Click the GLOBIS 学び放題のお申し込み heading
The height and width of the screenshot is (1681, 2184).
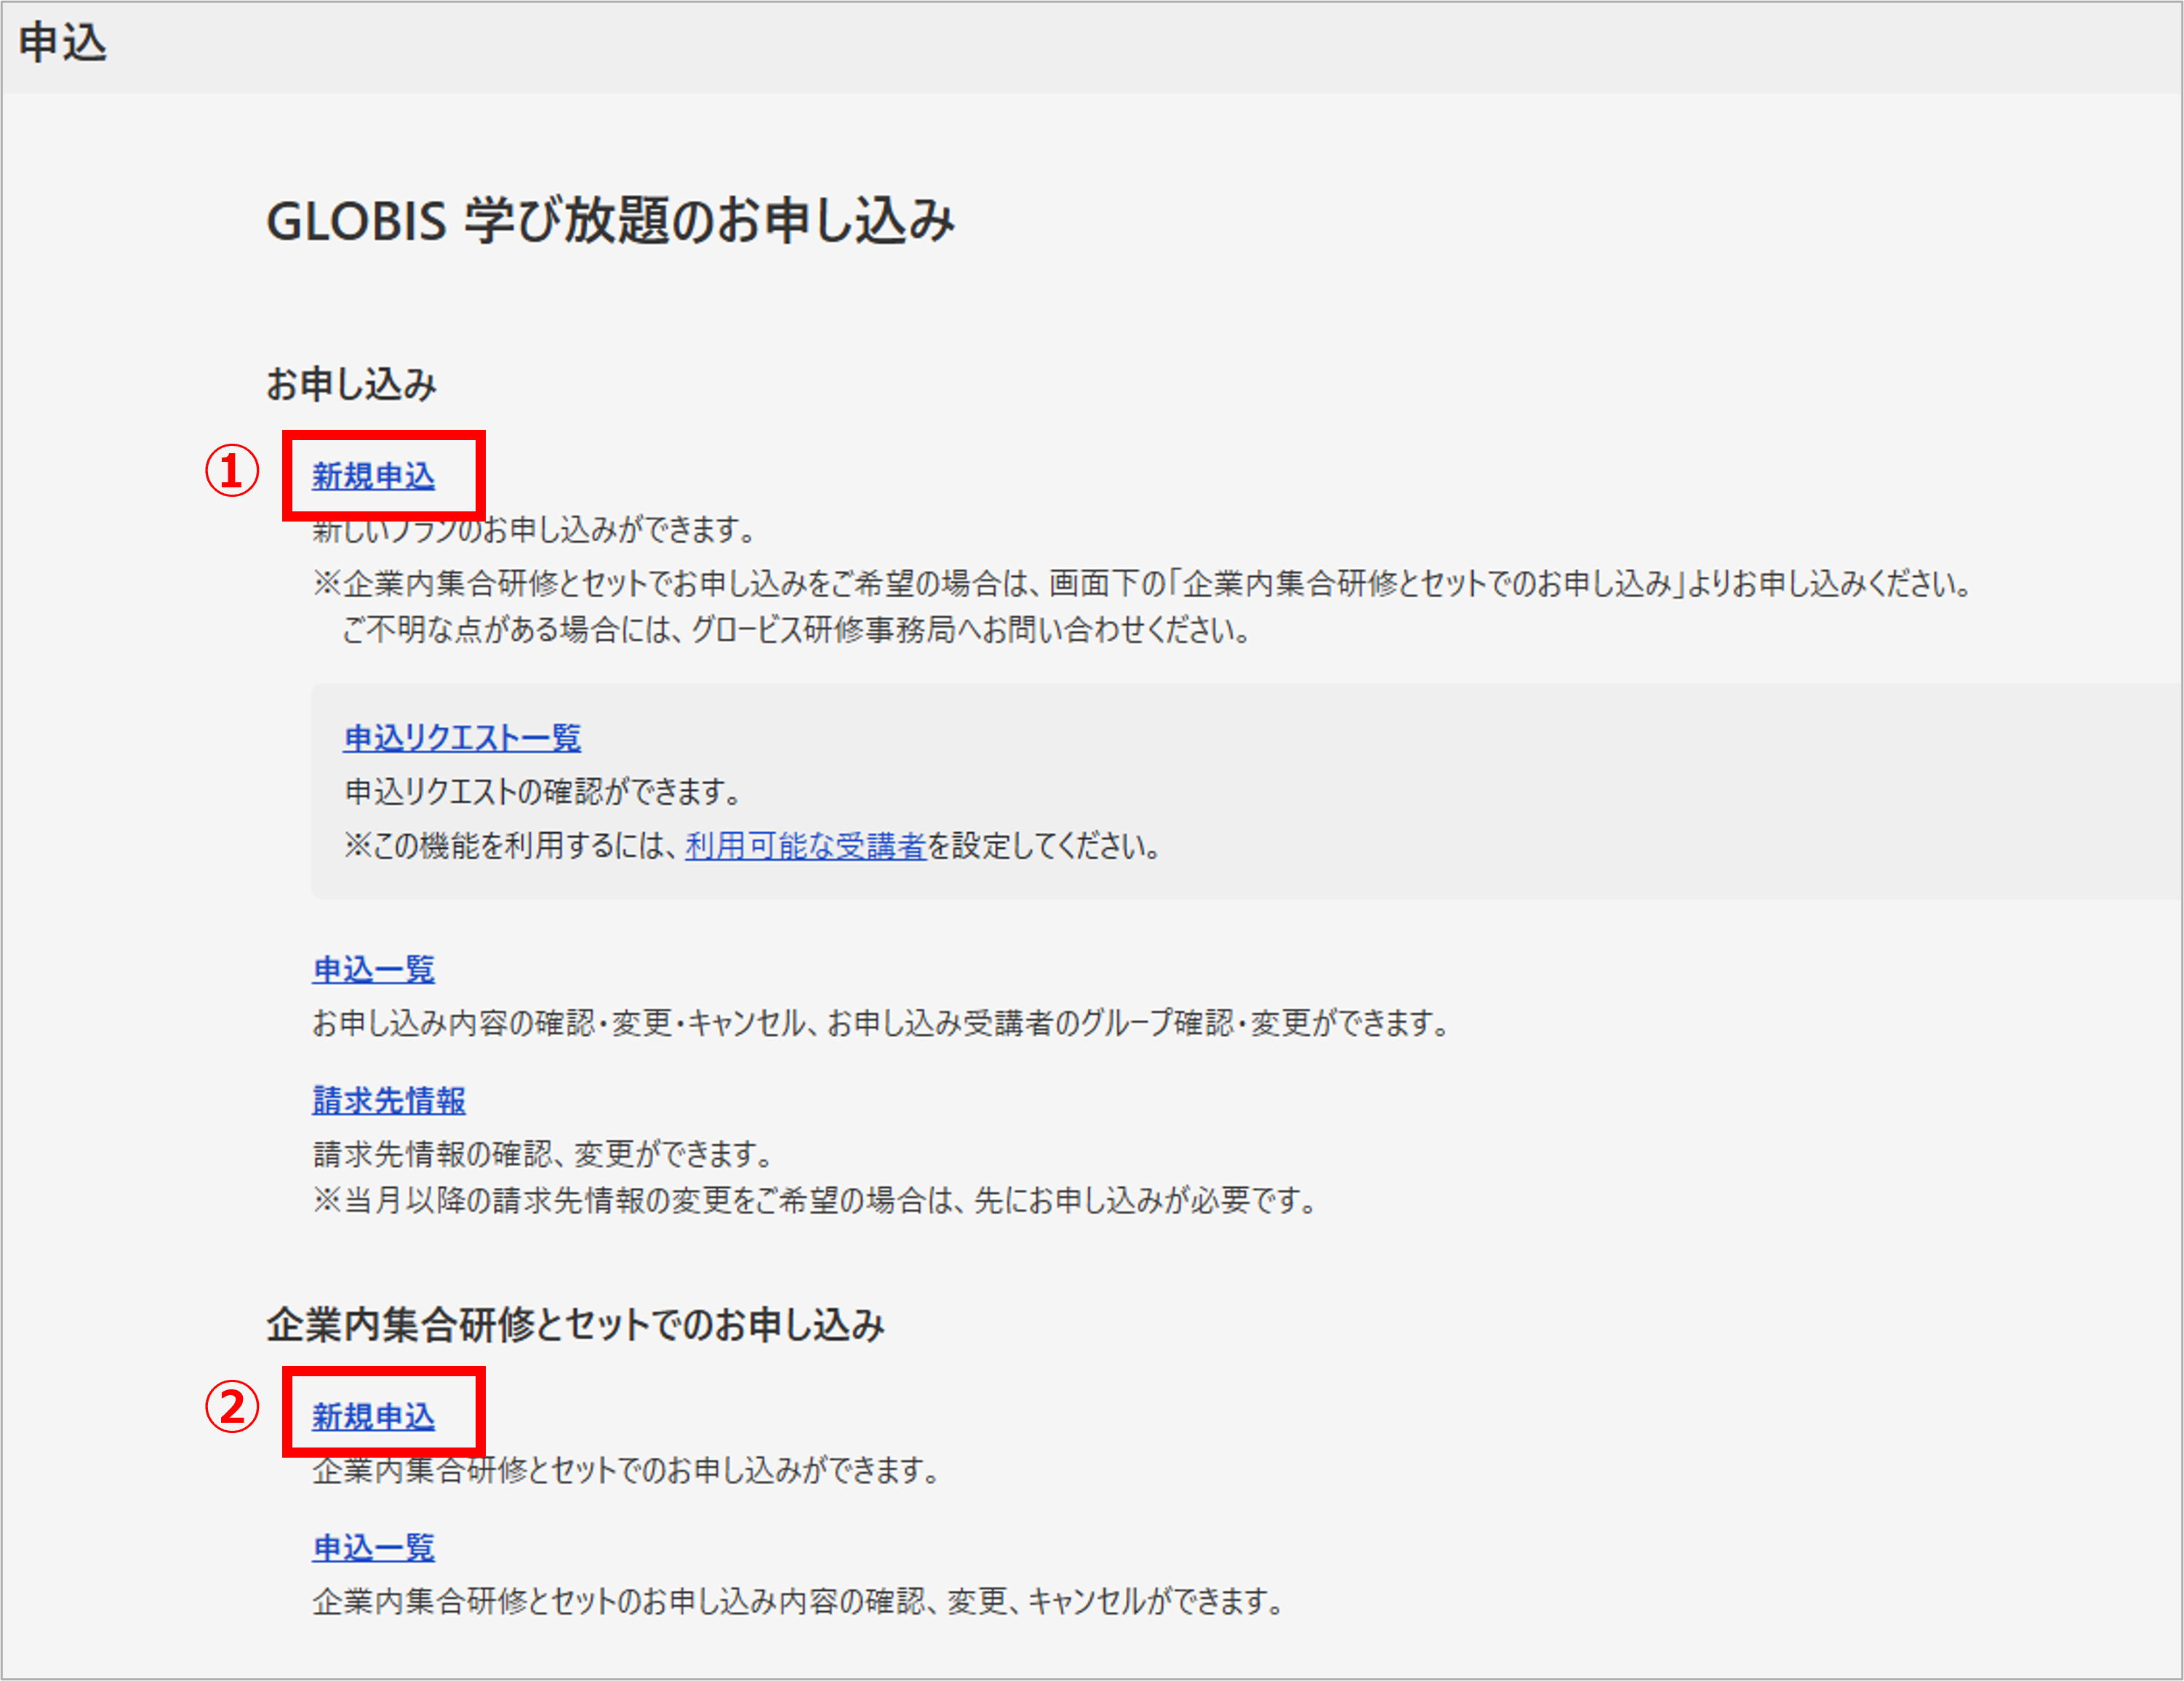click(610, 221)
